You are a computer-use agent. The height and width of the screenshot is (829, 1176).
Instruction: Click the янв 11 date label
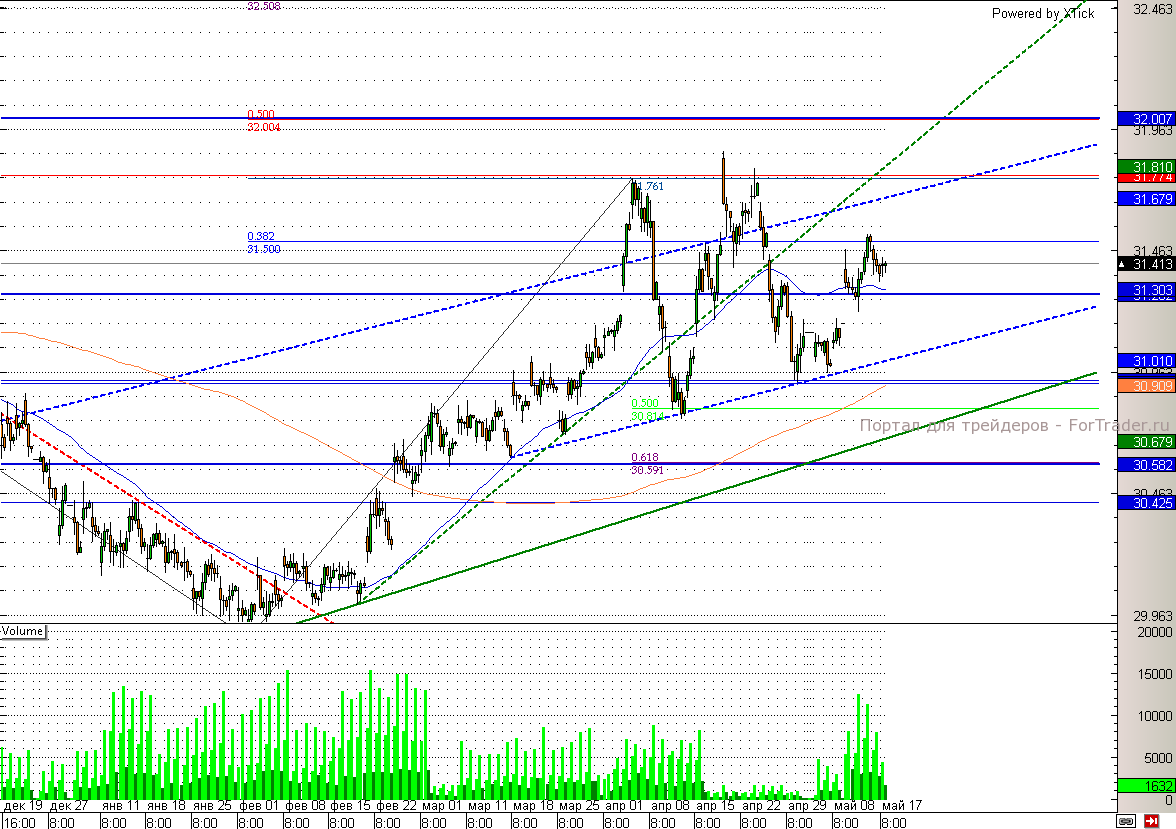click(x=121, y=805)
